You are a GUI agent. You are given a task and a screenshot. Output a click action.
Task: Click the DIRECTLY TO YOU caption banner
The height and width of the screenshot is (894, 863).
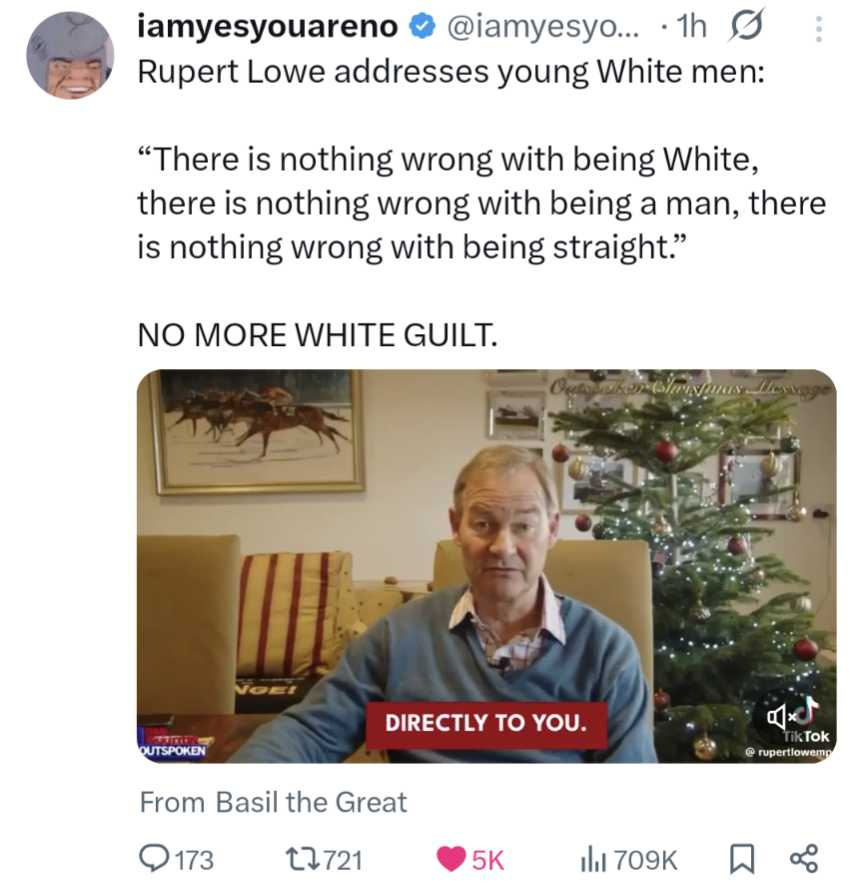point(486,723)
